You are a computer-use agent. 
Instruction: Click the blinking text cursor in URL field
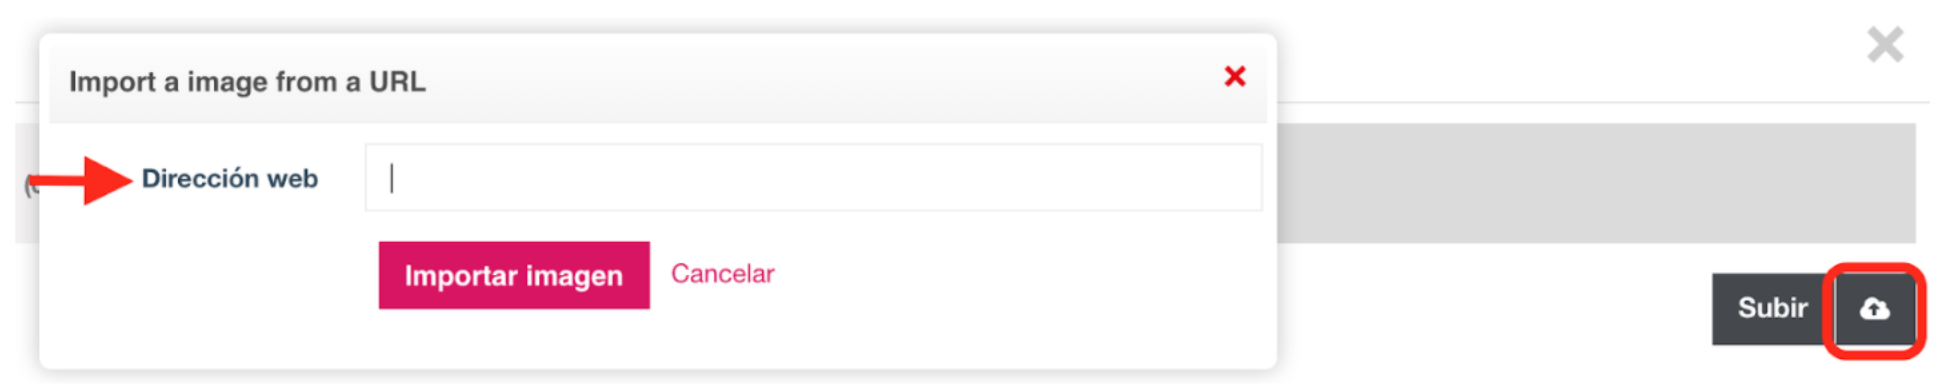[392, 178]
